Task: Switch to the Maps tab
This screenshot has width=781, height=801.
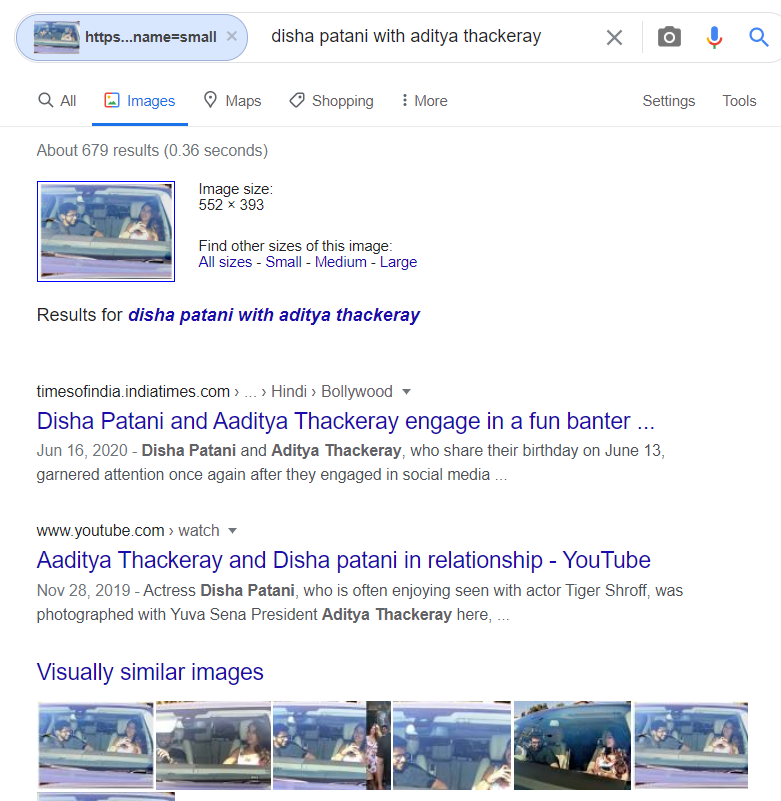Action: [232, 101]
